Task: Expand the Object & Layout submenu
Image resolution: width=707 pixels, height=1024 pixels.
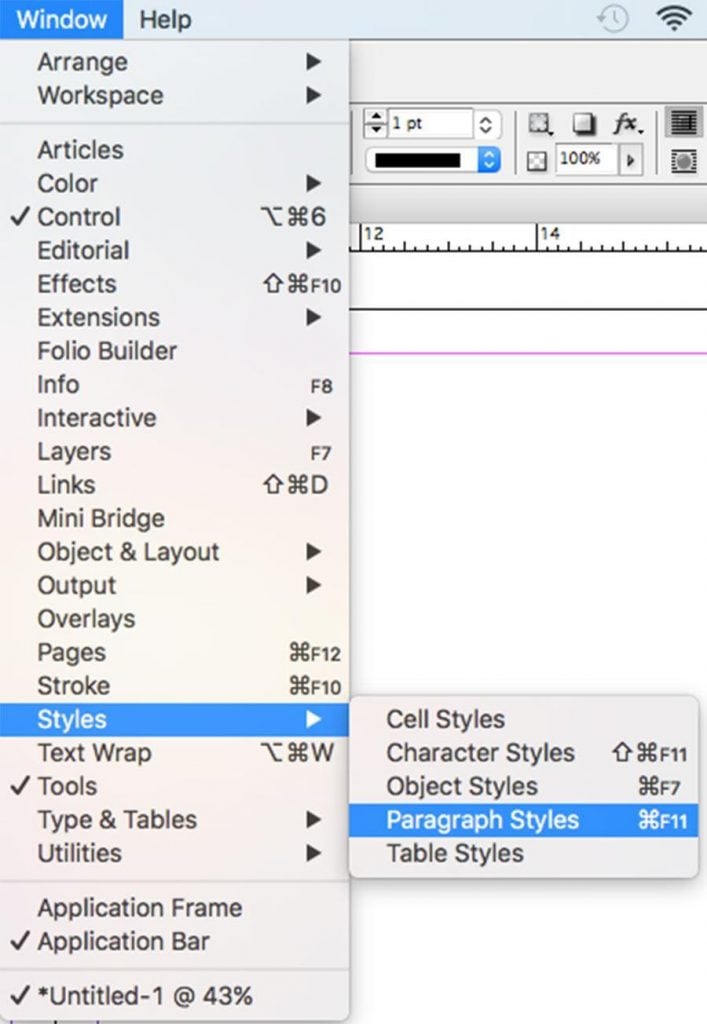Action: (x=128, y=551)
